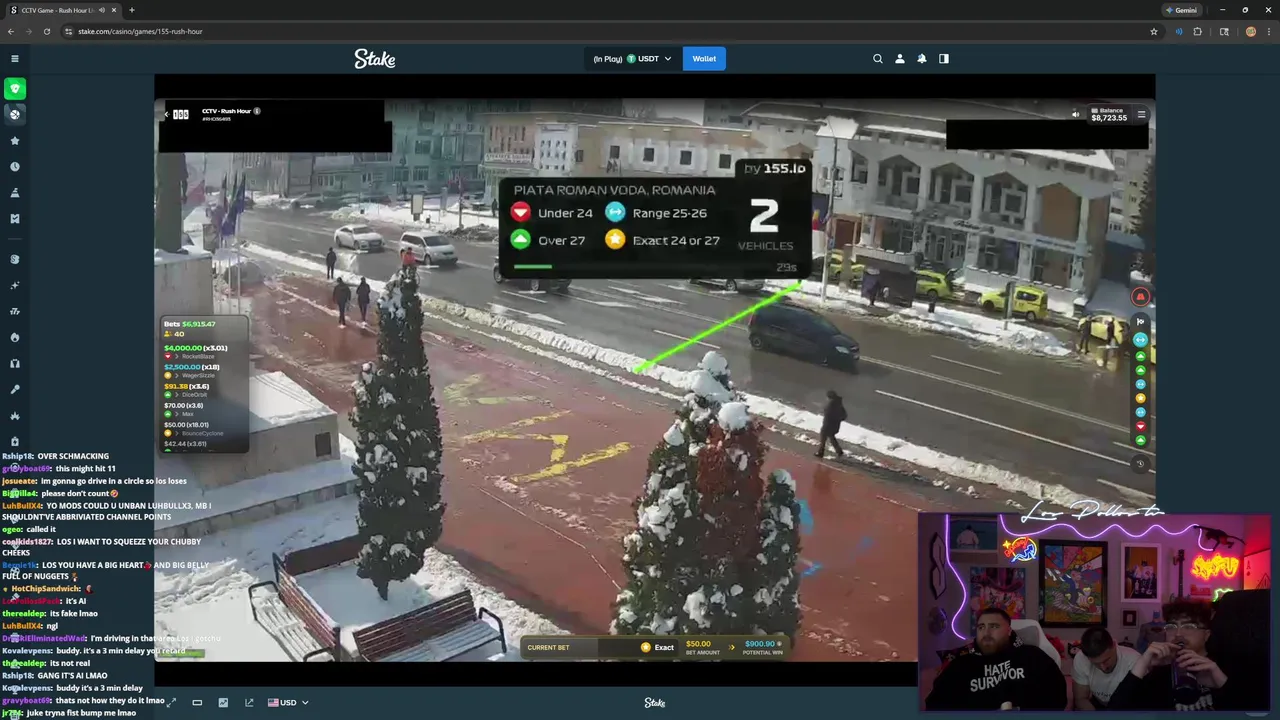Bet on Under 24 red option
1280x720 pixels.
(552, 212)
